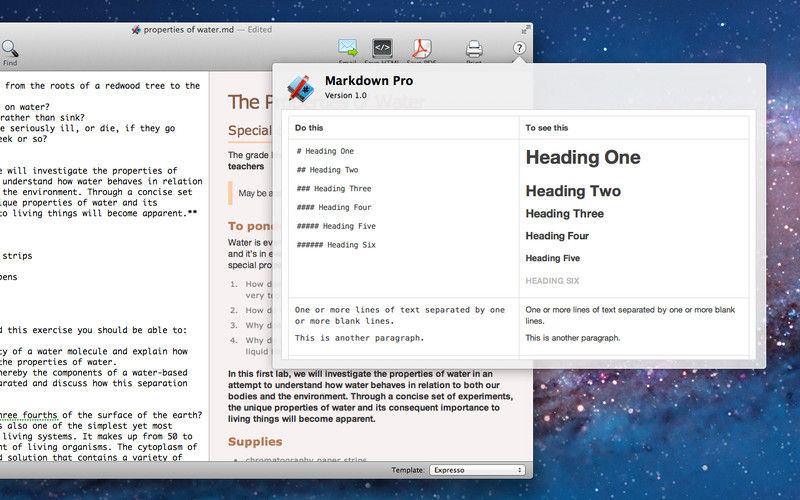This screenshot has width=800, height=500.
Task: Click the gray rendered "HEADING SIX" example
Action: (552, 281)
